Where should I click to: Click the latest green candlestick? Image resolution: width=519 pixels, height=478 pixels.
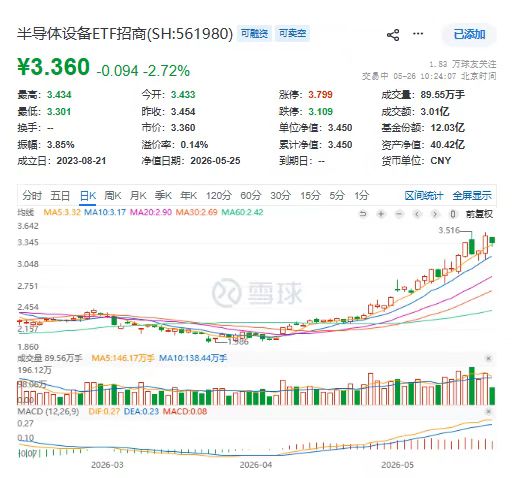[492, 241]
